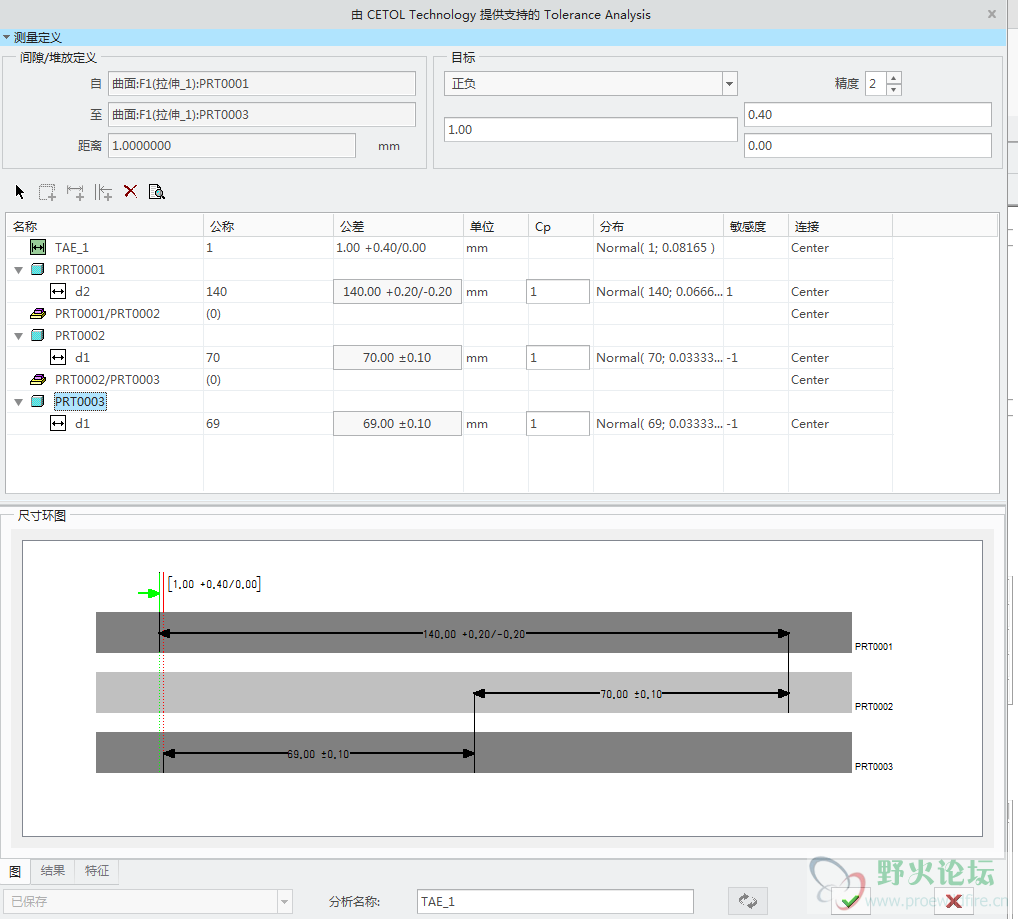The width and height of the screenshot is (1018, 919).
Task: Click the 70.00 ±0.10 dimension in diagram
Action: click(631, 694)
